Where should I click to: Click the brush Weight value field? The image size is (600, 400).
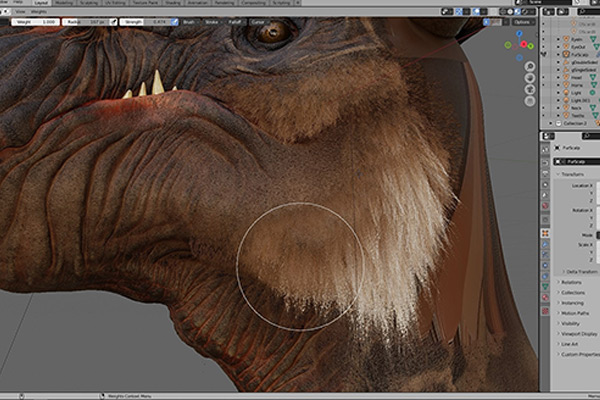click(35, 22)
